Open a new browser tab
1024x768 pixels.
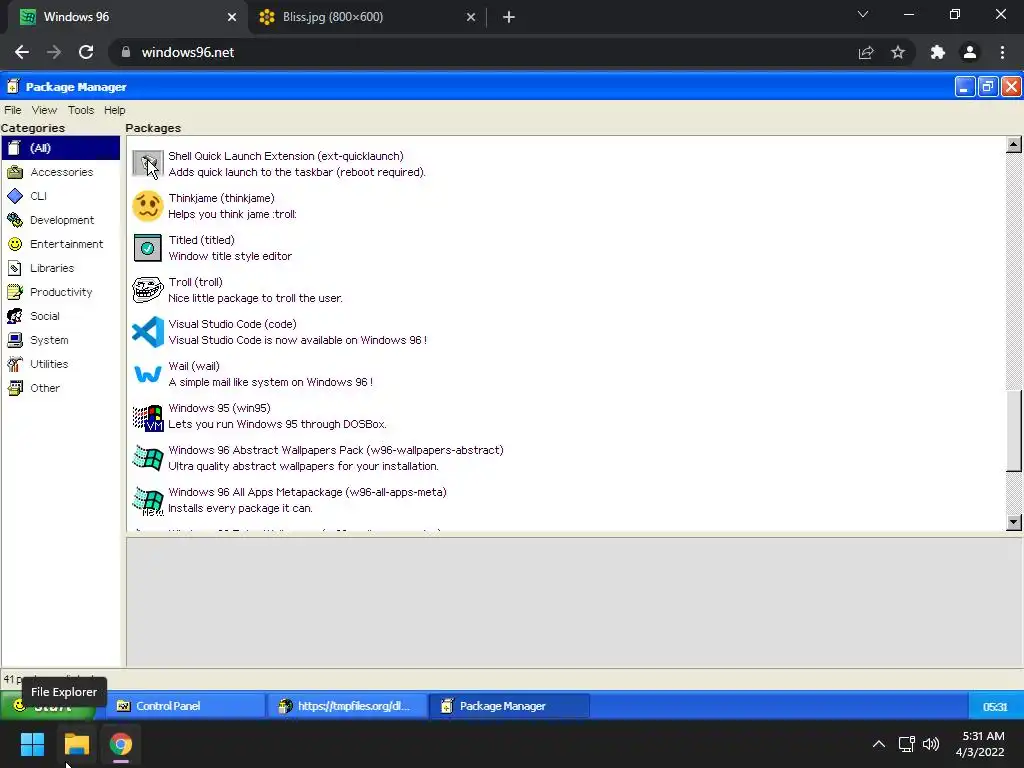(509, 17)
